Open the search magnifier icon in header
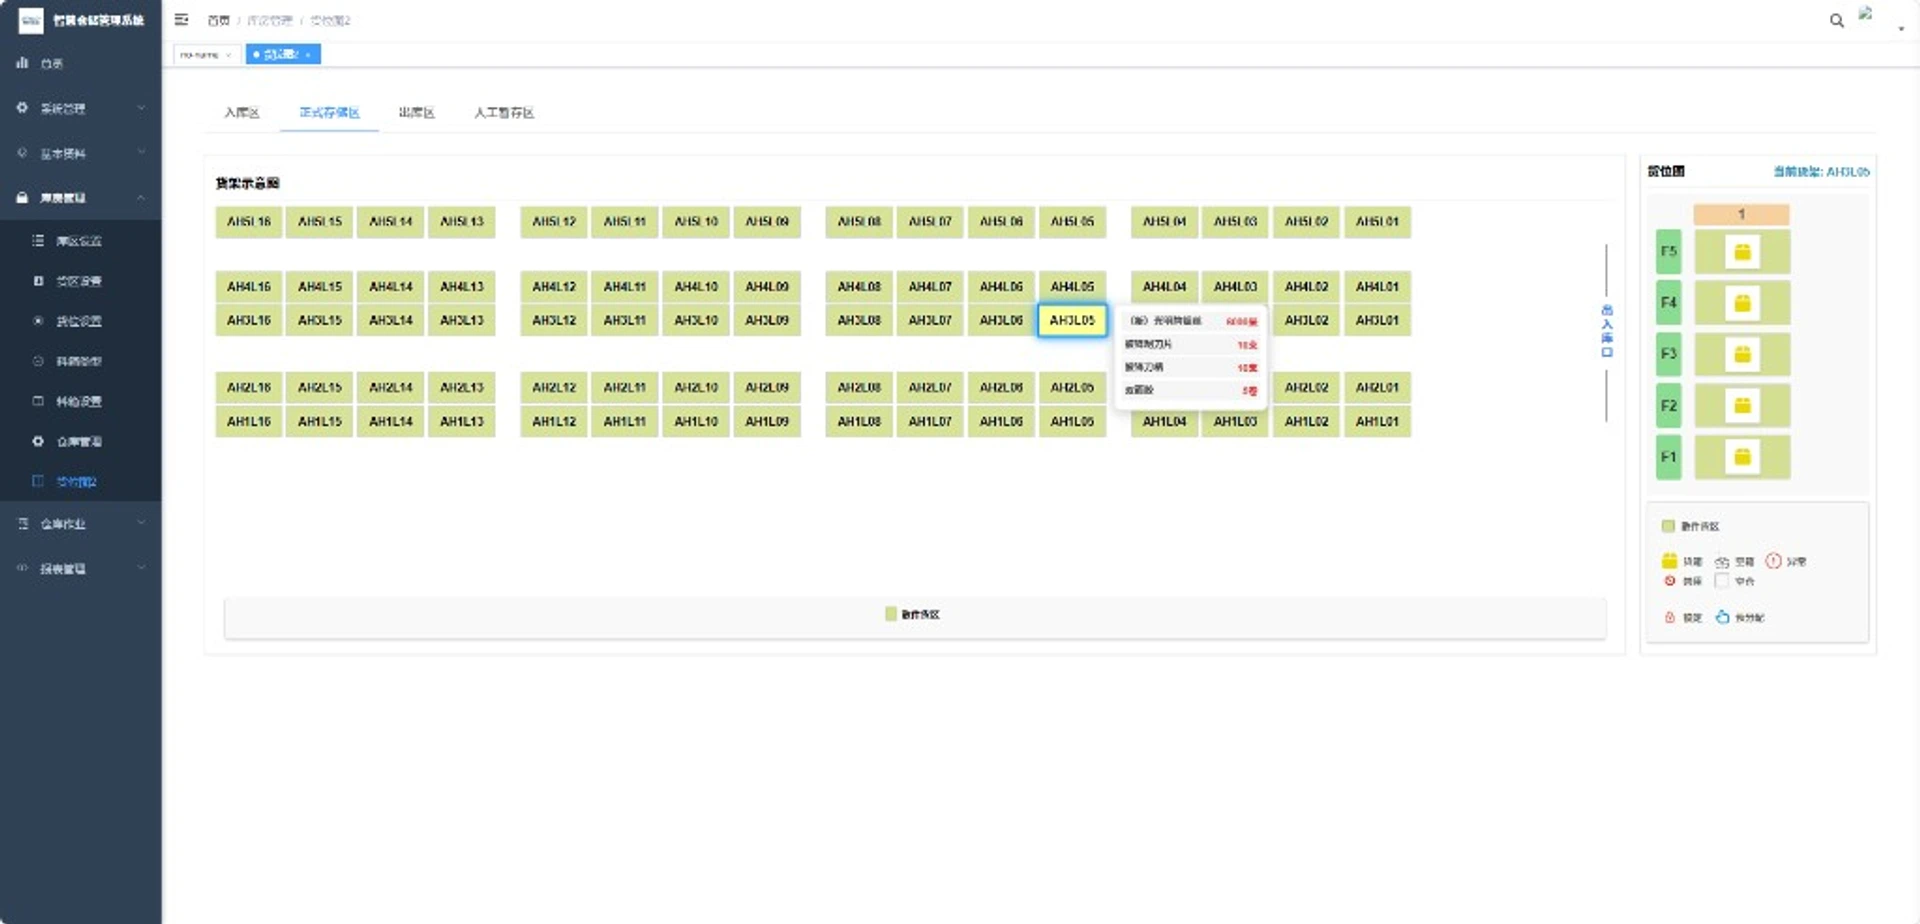1920x924 pixels. pos(1836,20)
